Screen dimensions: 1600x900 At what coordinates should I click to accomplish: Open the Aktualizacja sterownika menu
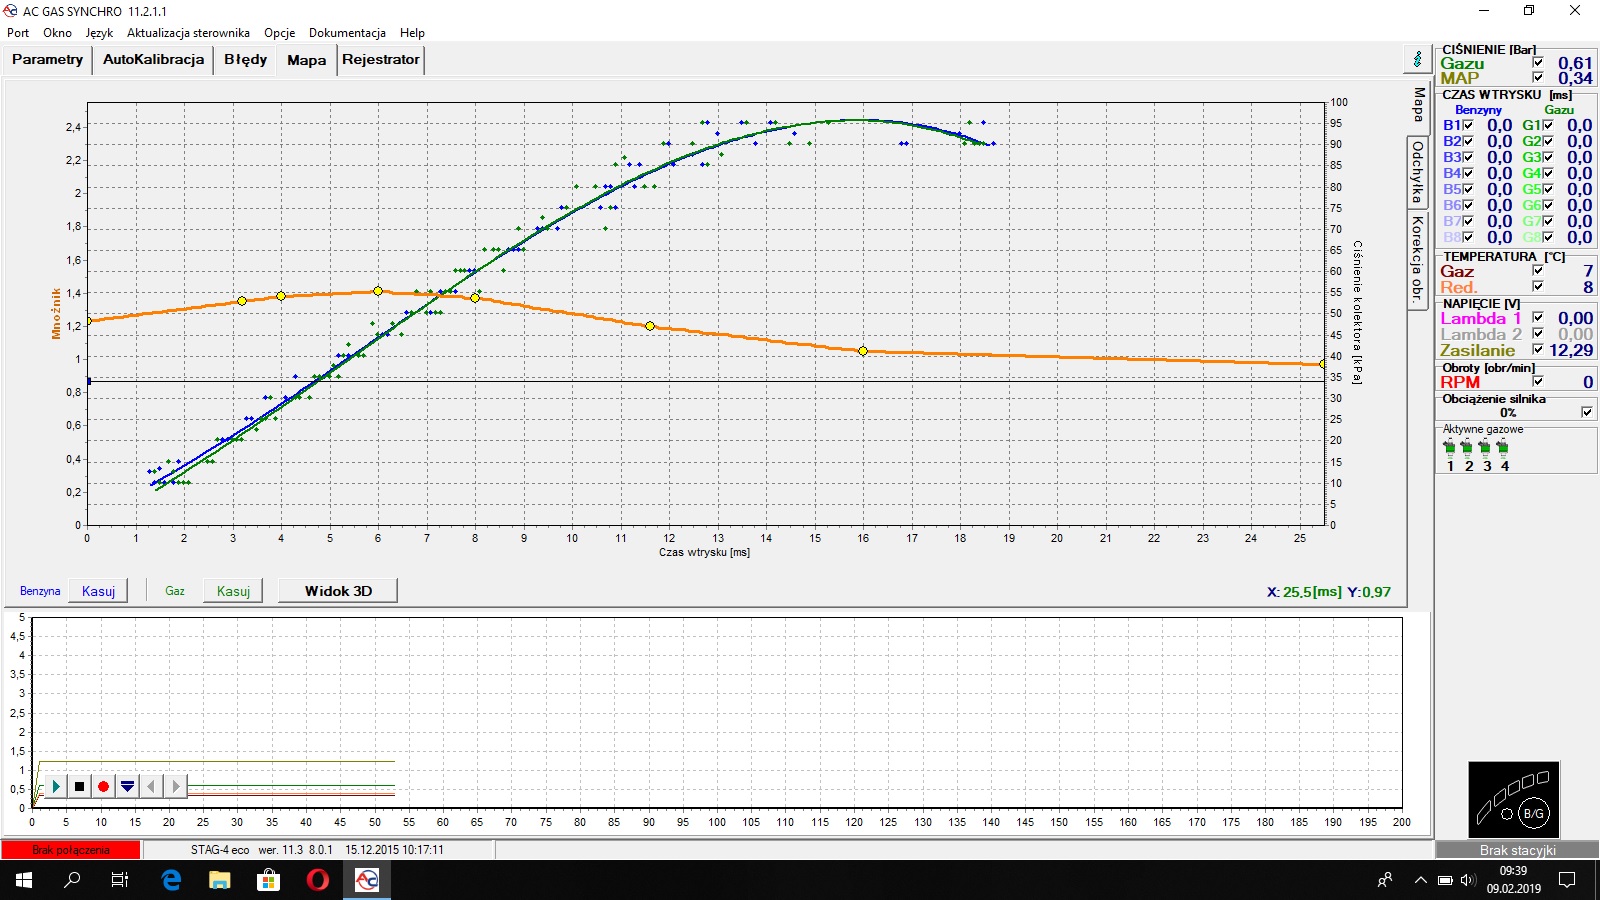point(188,33)
